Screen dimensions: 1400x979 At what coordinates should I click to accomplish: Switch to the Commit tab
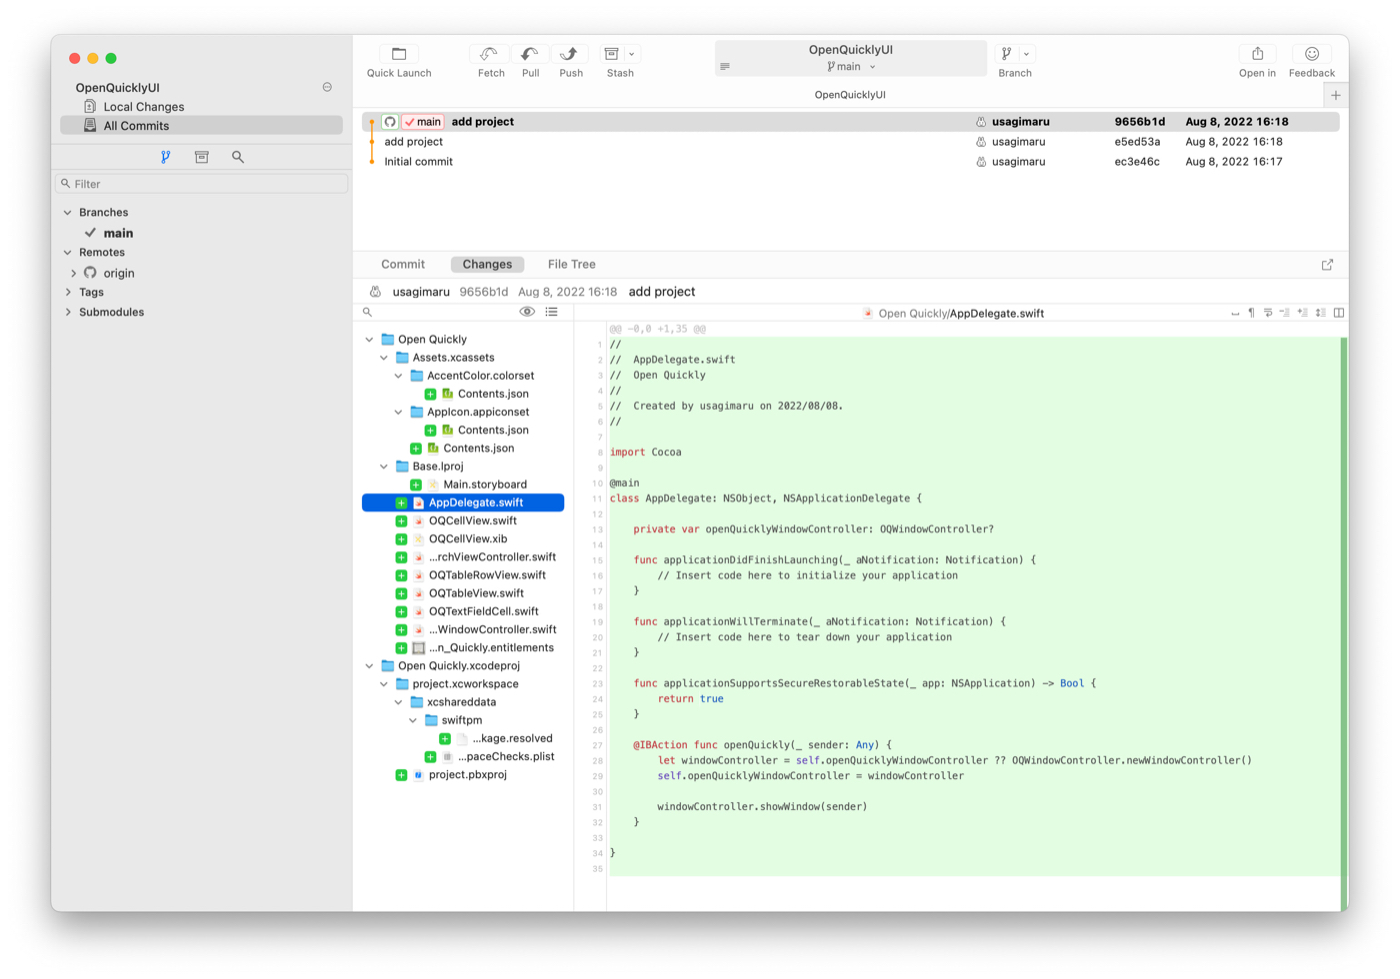point(403,265)
